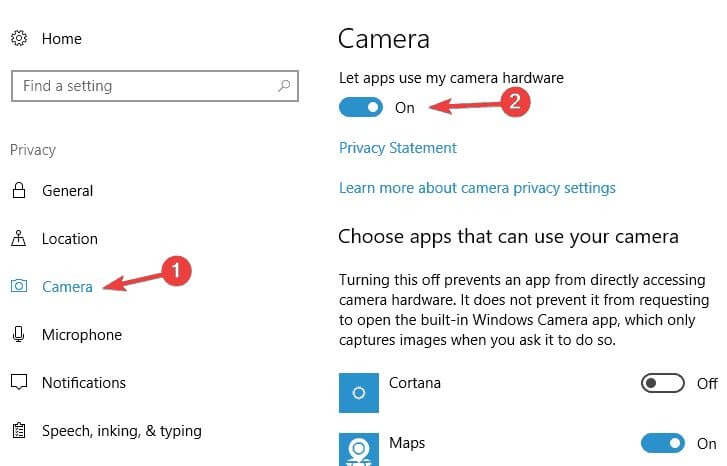The width and height of the screenshot is (727, 466).
Task: Open the Privacy Statement link
Action: (x=397, y=148)
